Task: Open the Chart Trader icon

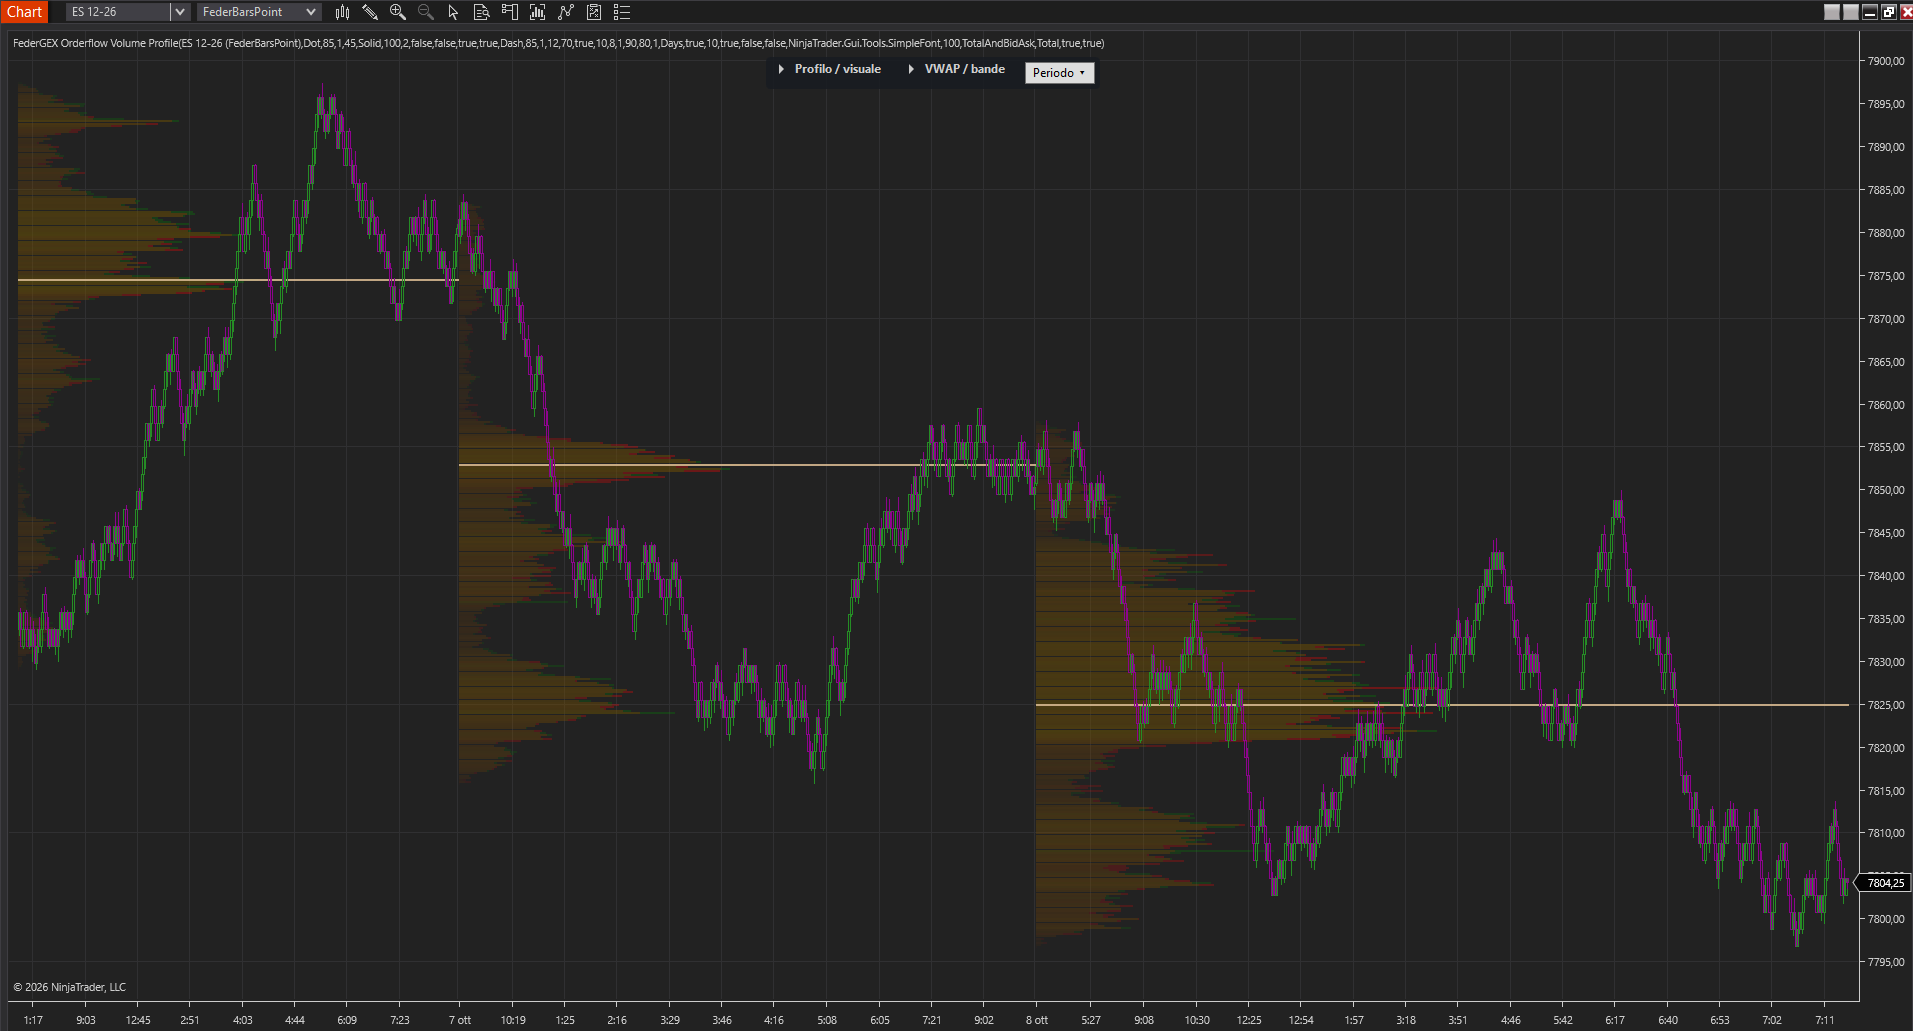Action: [x=509, y=12]
